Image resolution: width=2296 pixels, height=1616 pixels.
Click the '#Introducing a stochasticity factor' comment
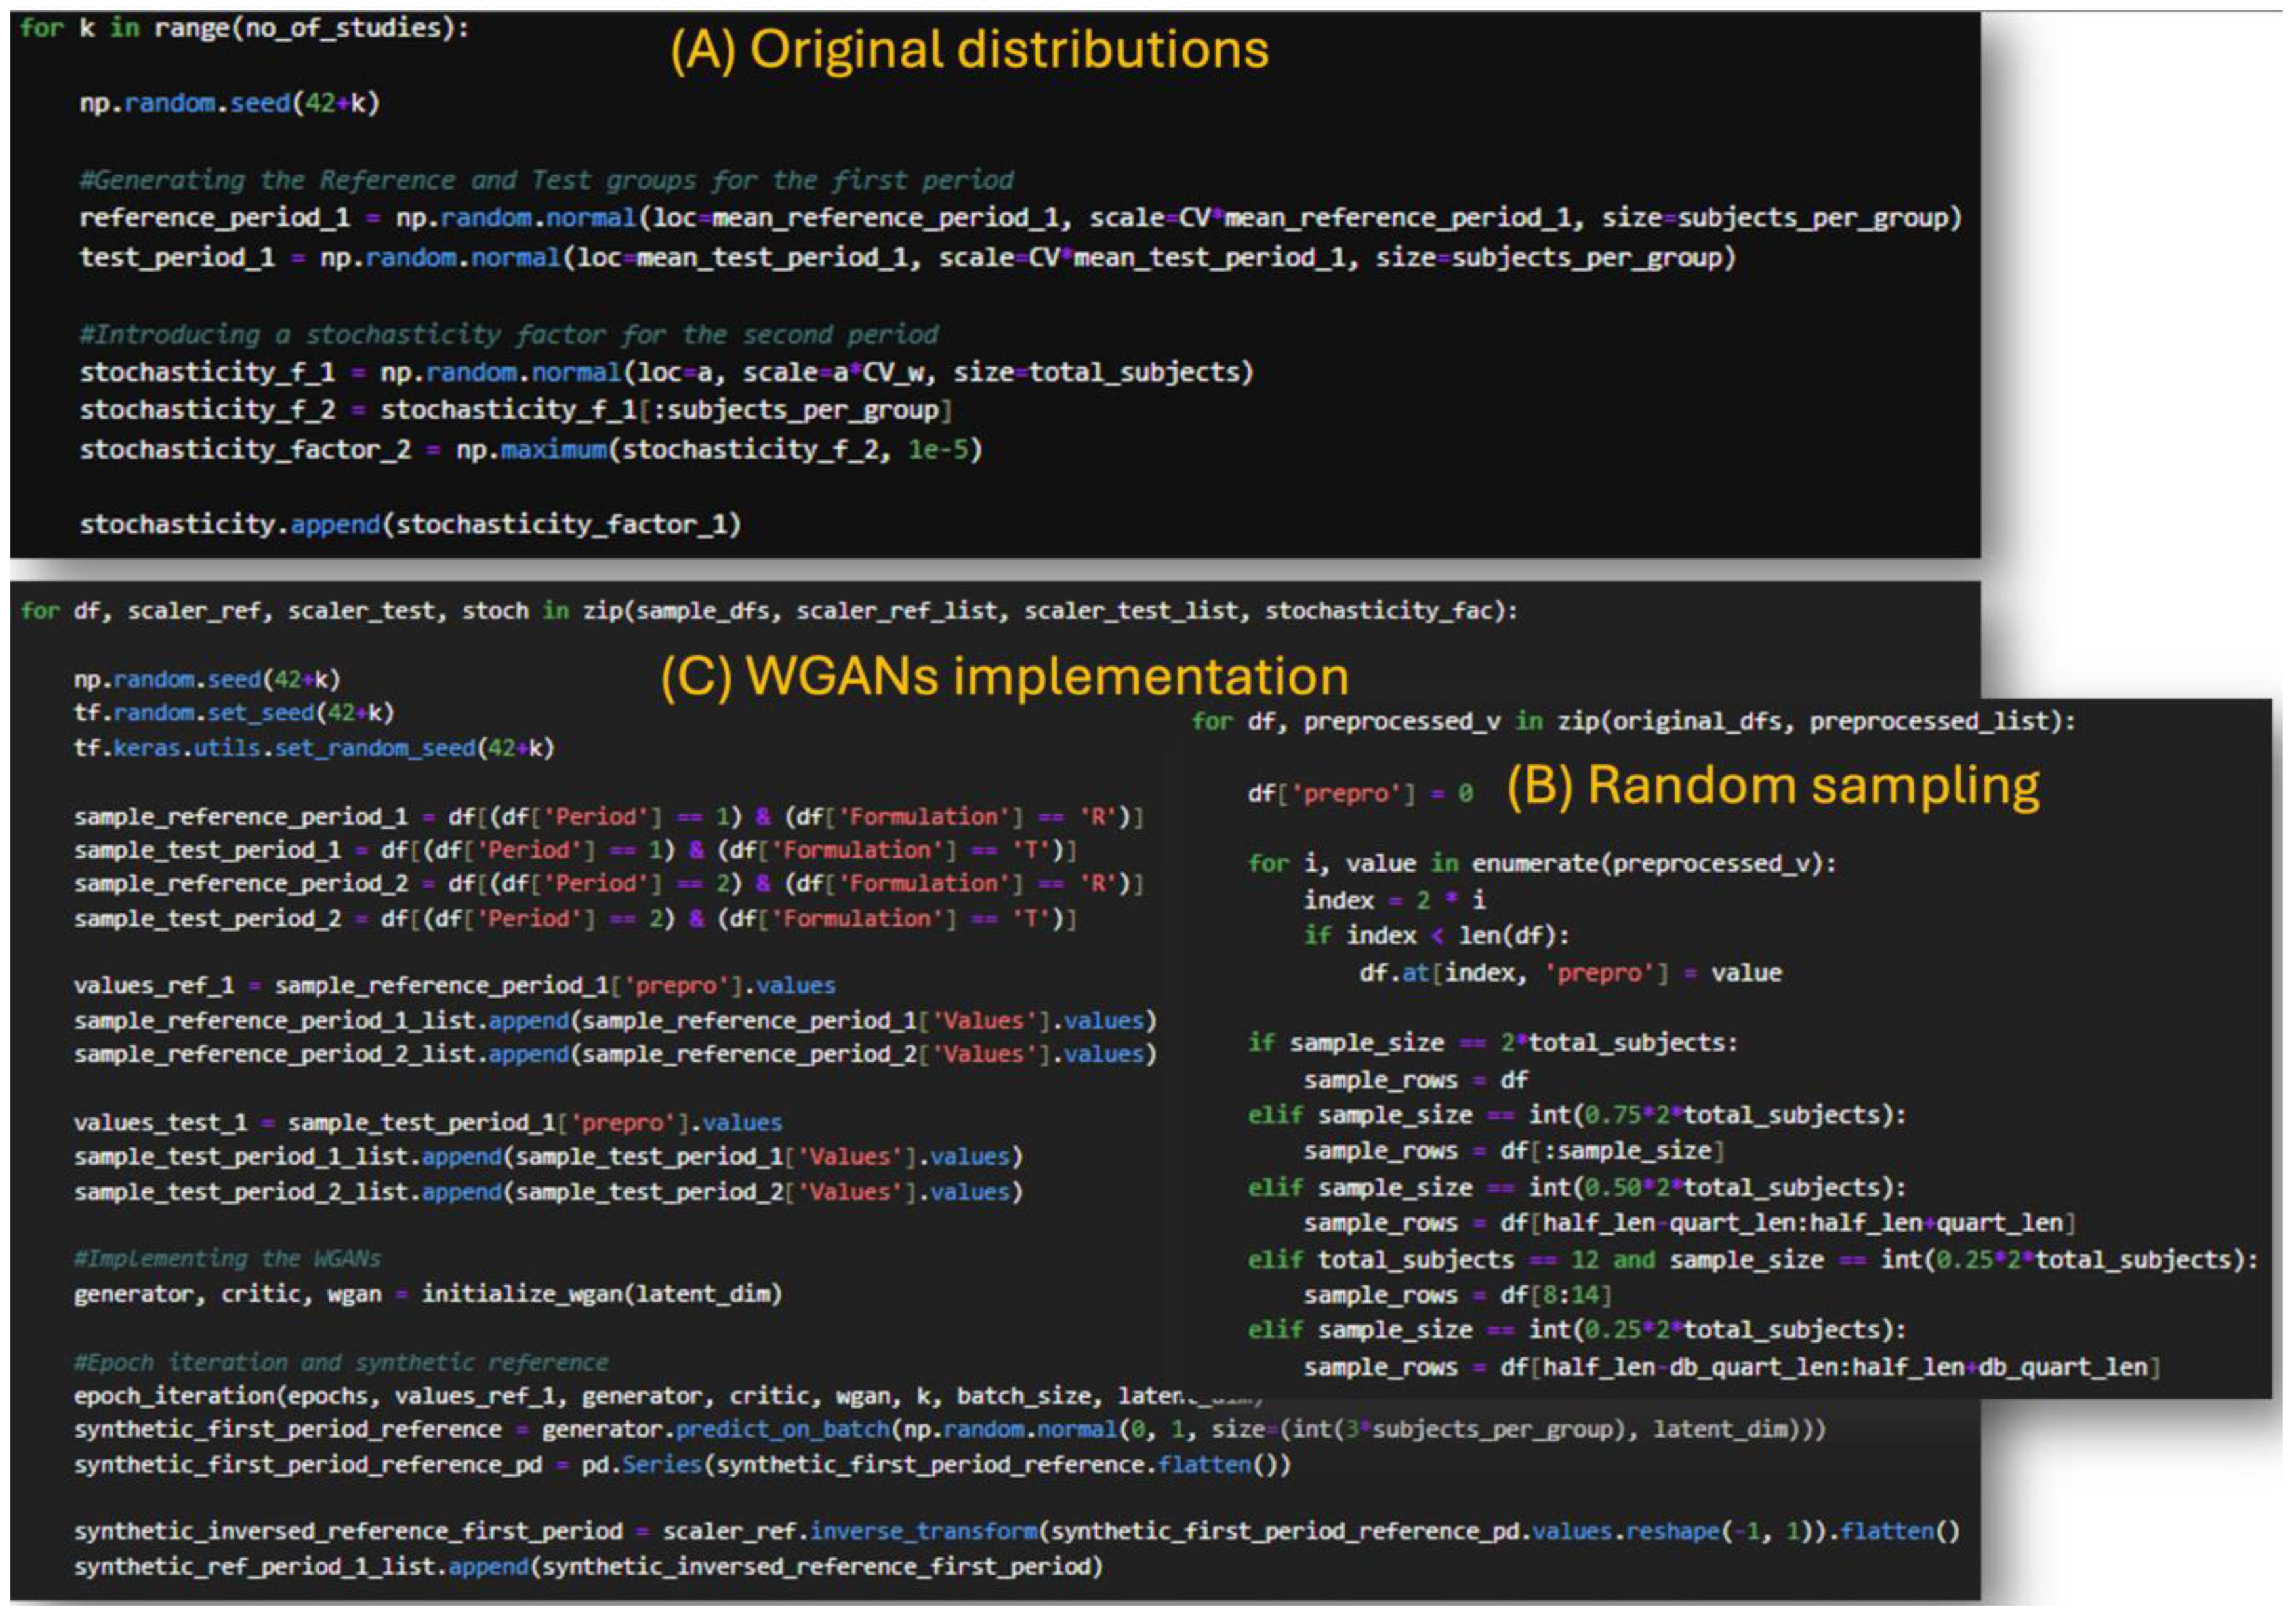(x=509, y=334)
